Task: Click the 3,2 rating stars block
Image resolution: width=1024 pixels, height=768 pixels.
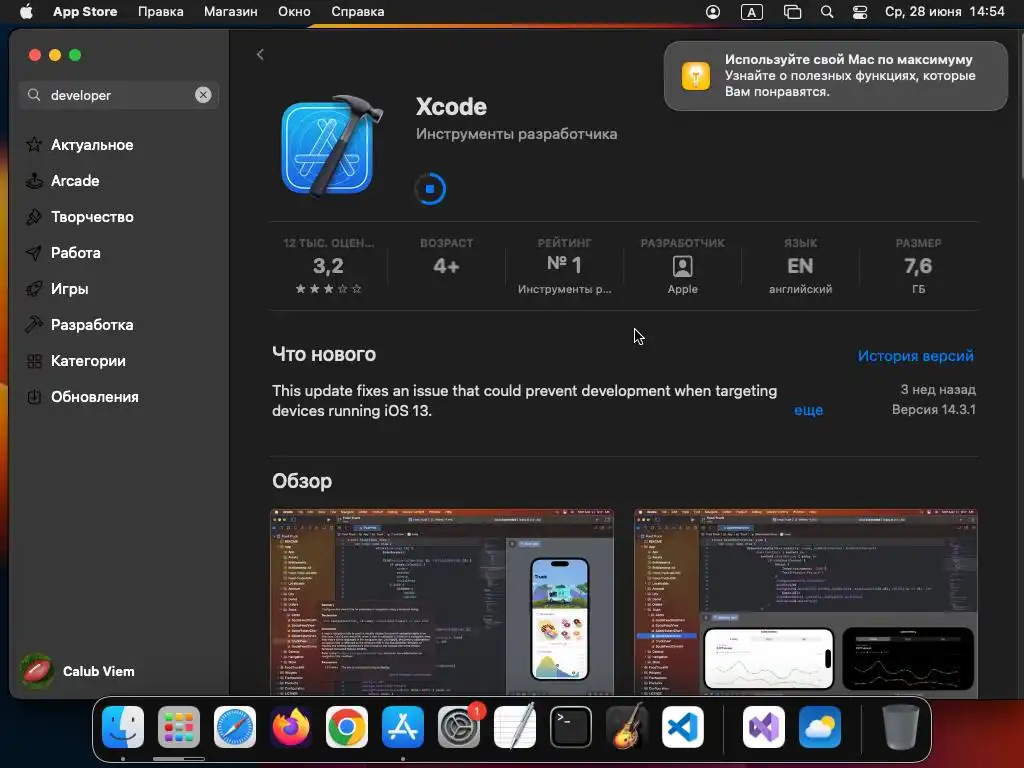Action: pyautogui.click(x=328, y=266)
